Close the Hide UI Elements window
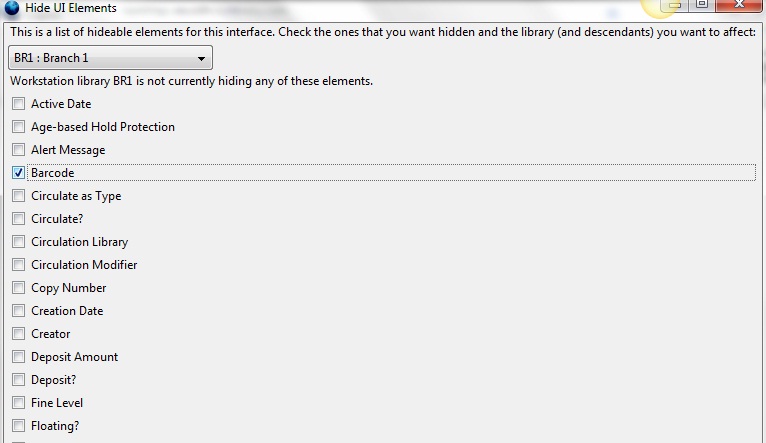 (739, 5)
